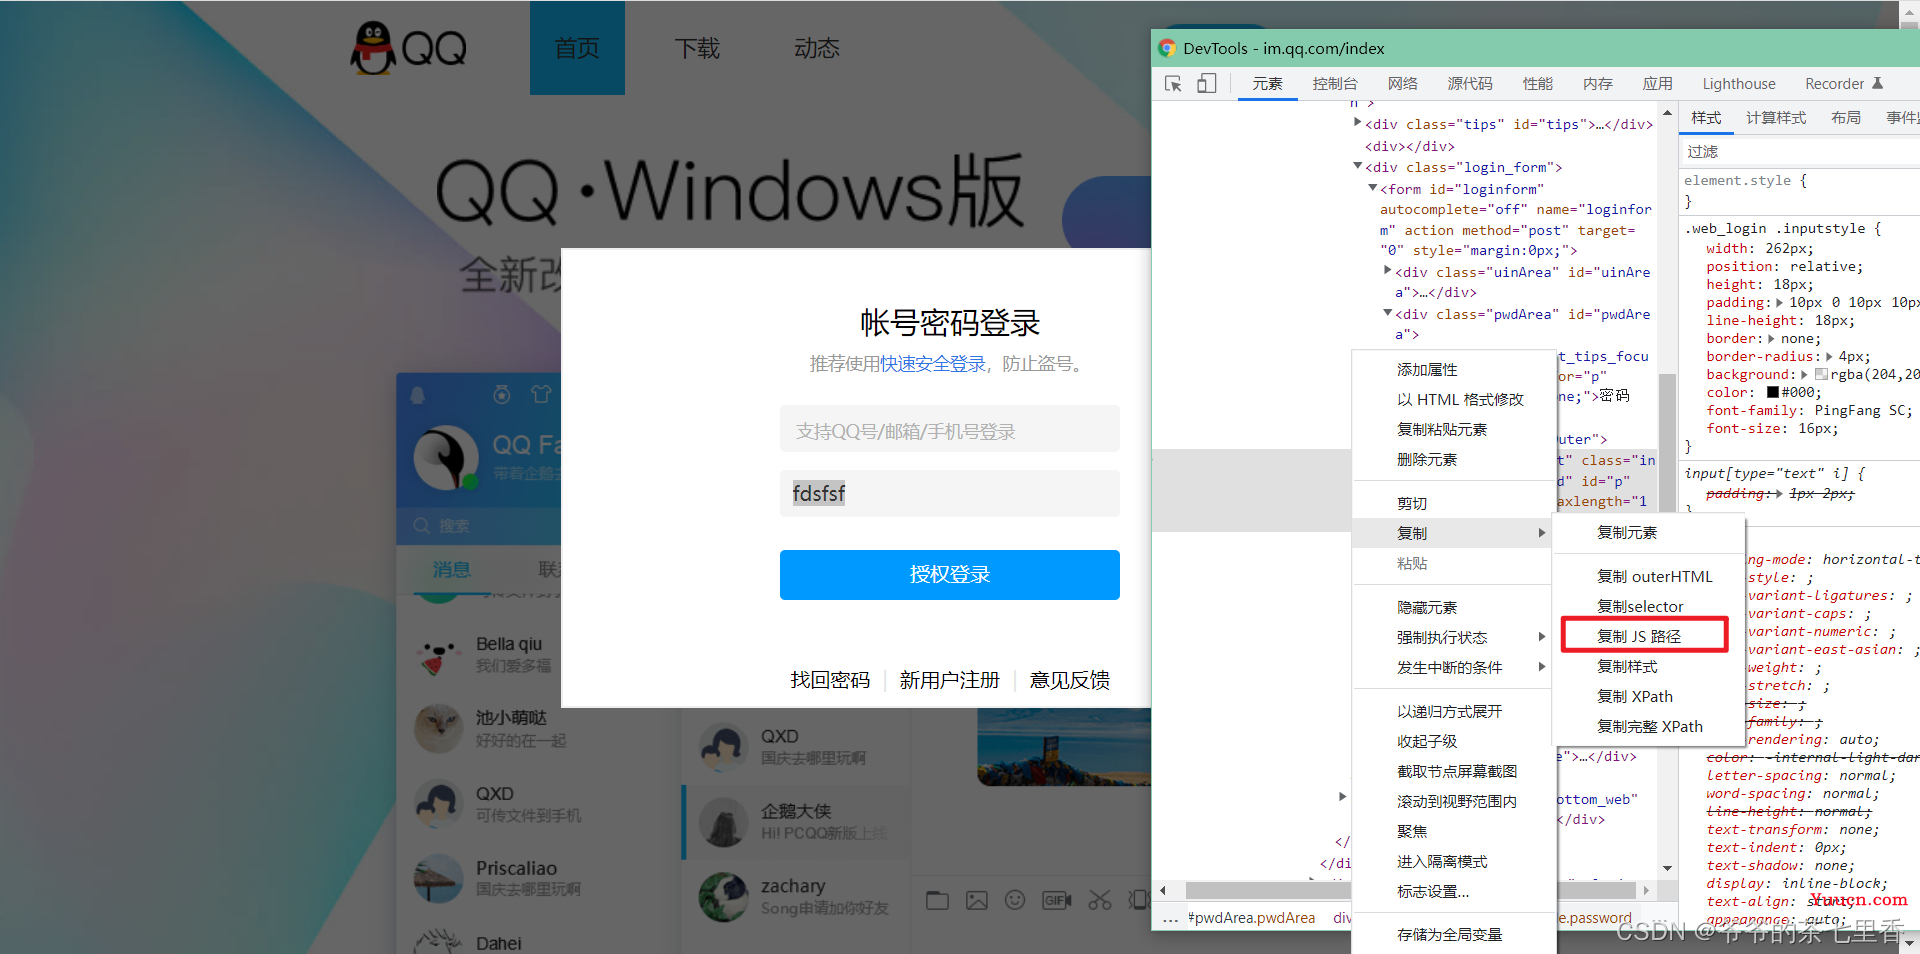The width and height of the screenshot is (1920, 954).
Task: Click the QQ account input field
Action: pyautogui.click(x=949, y=431)
